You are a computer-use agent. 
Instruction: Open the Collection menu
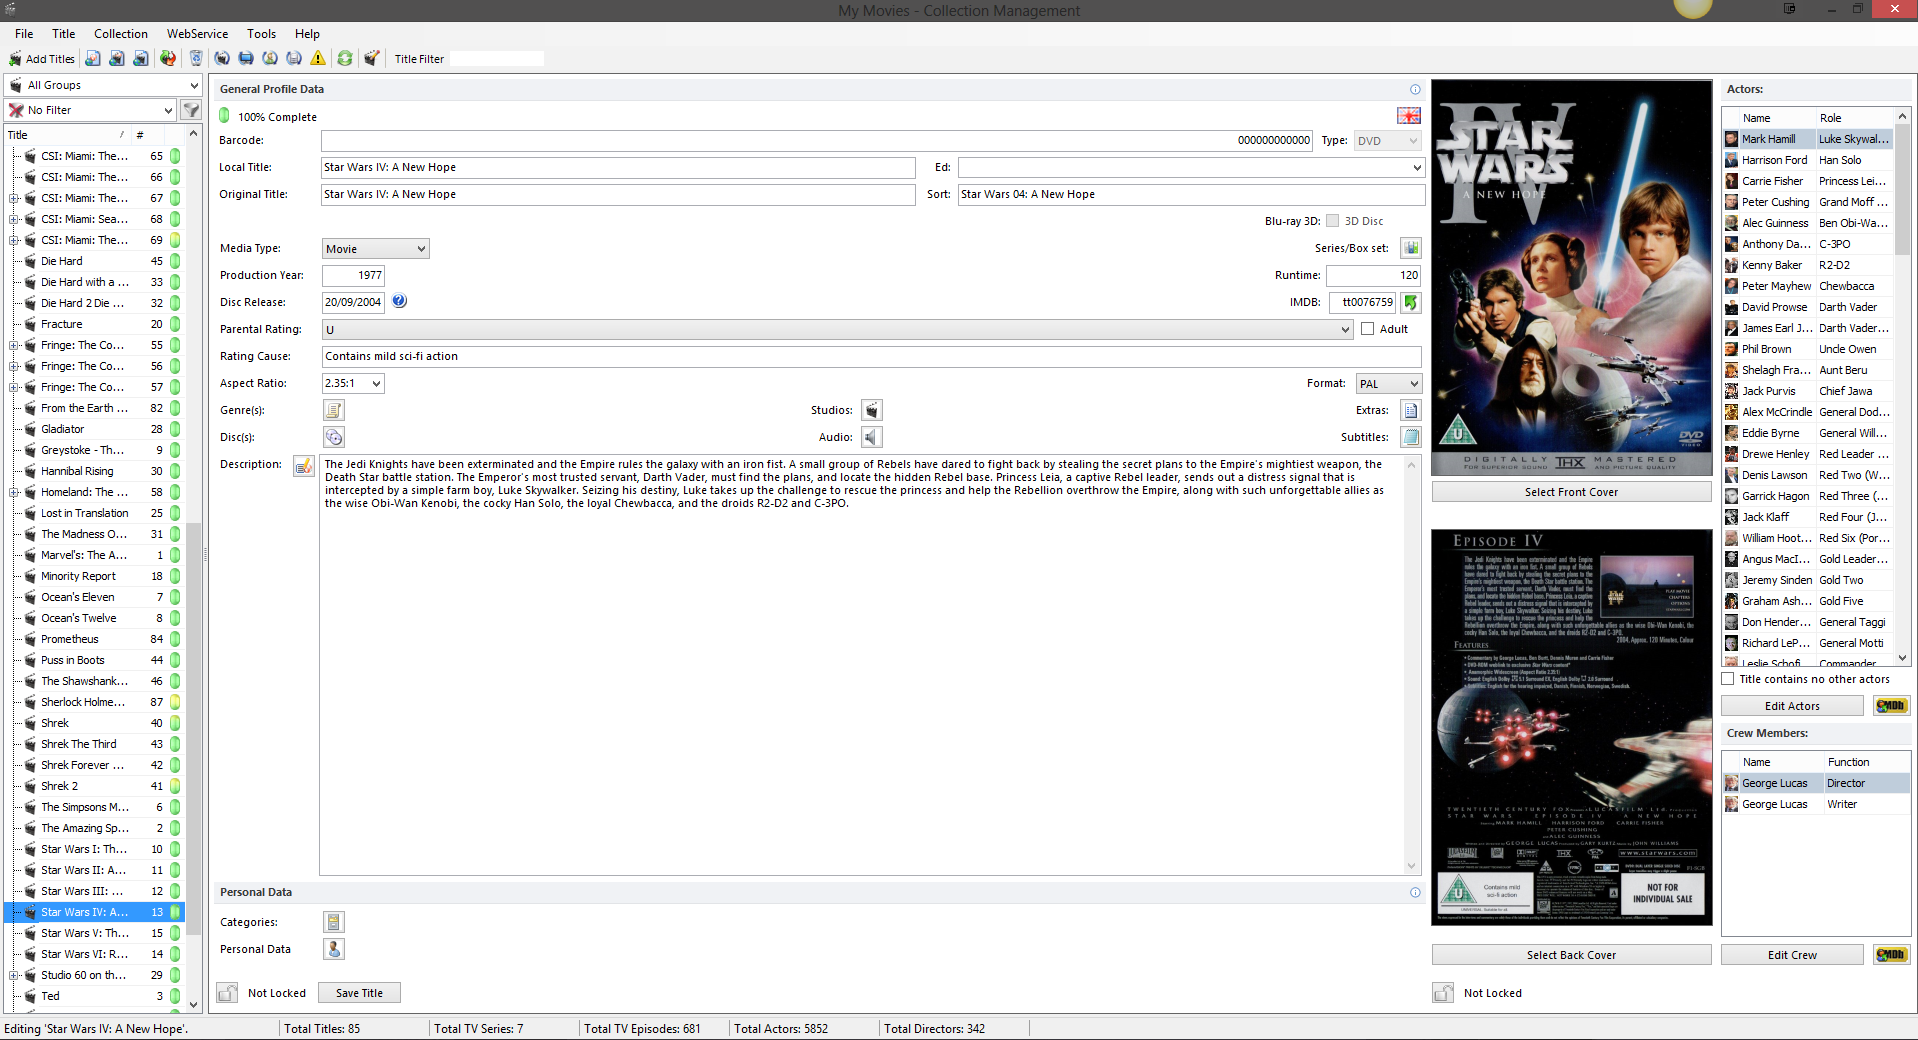120,34
